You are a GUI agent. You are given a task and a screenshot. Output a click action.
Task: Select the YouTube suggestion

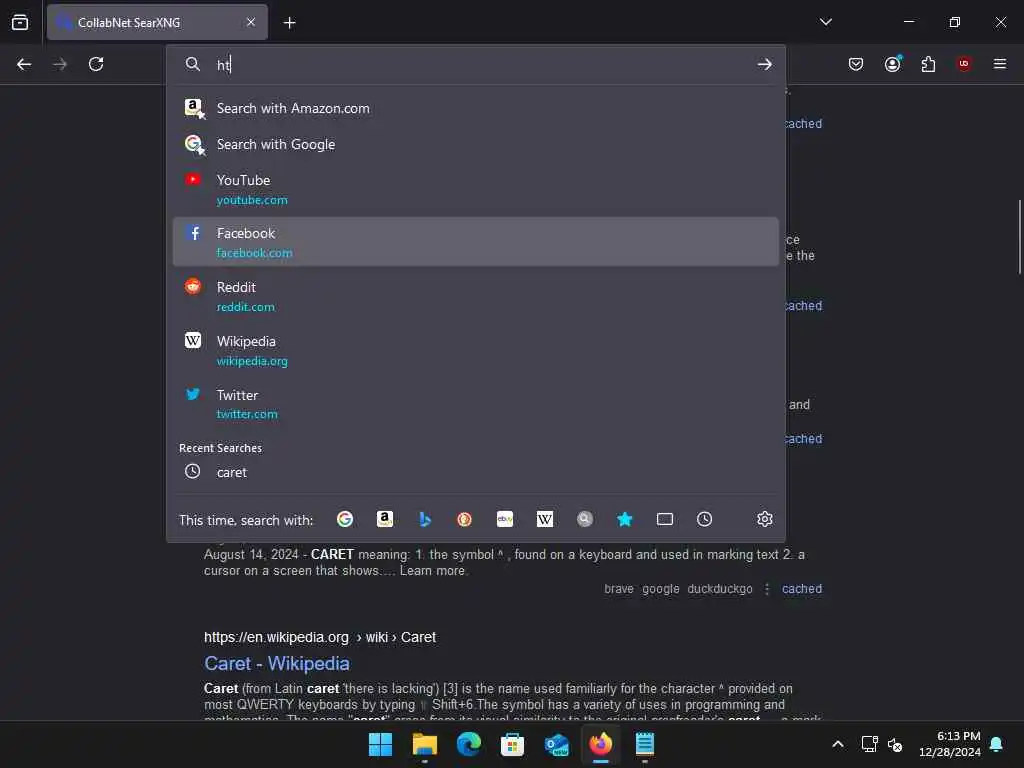pyautogui.click(x=475, y=189)
